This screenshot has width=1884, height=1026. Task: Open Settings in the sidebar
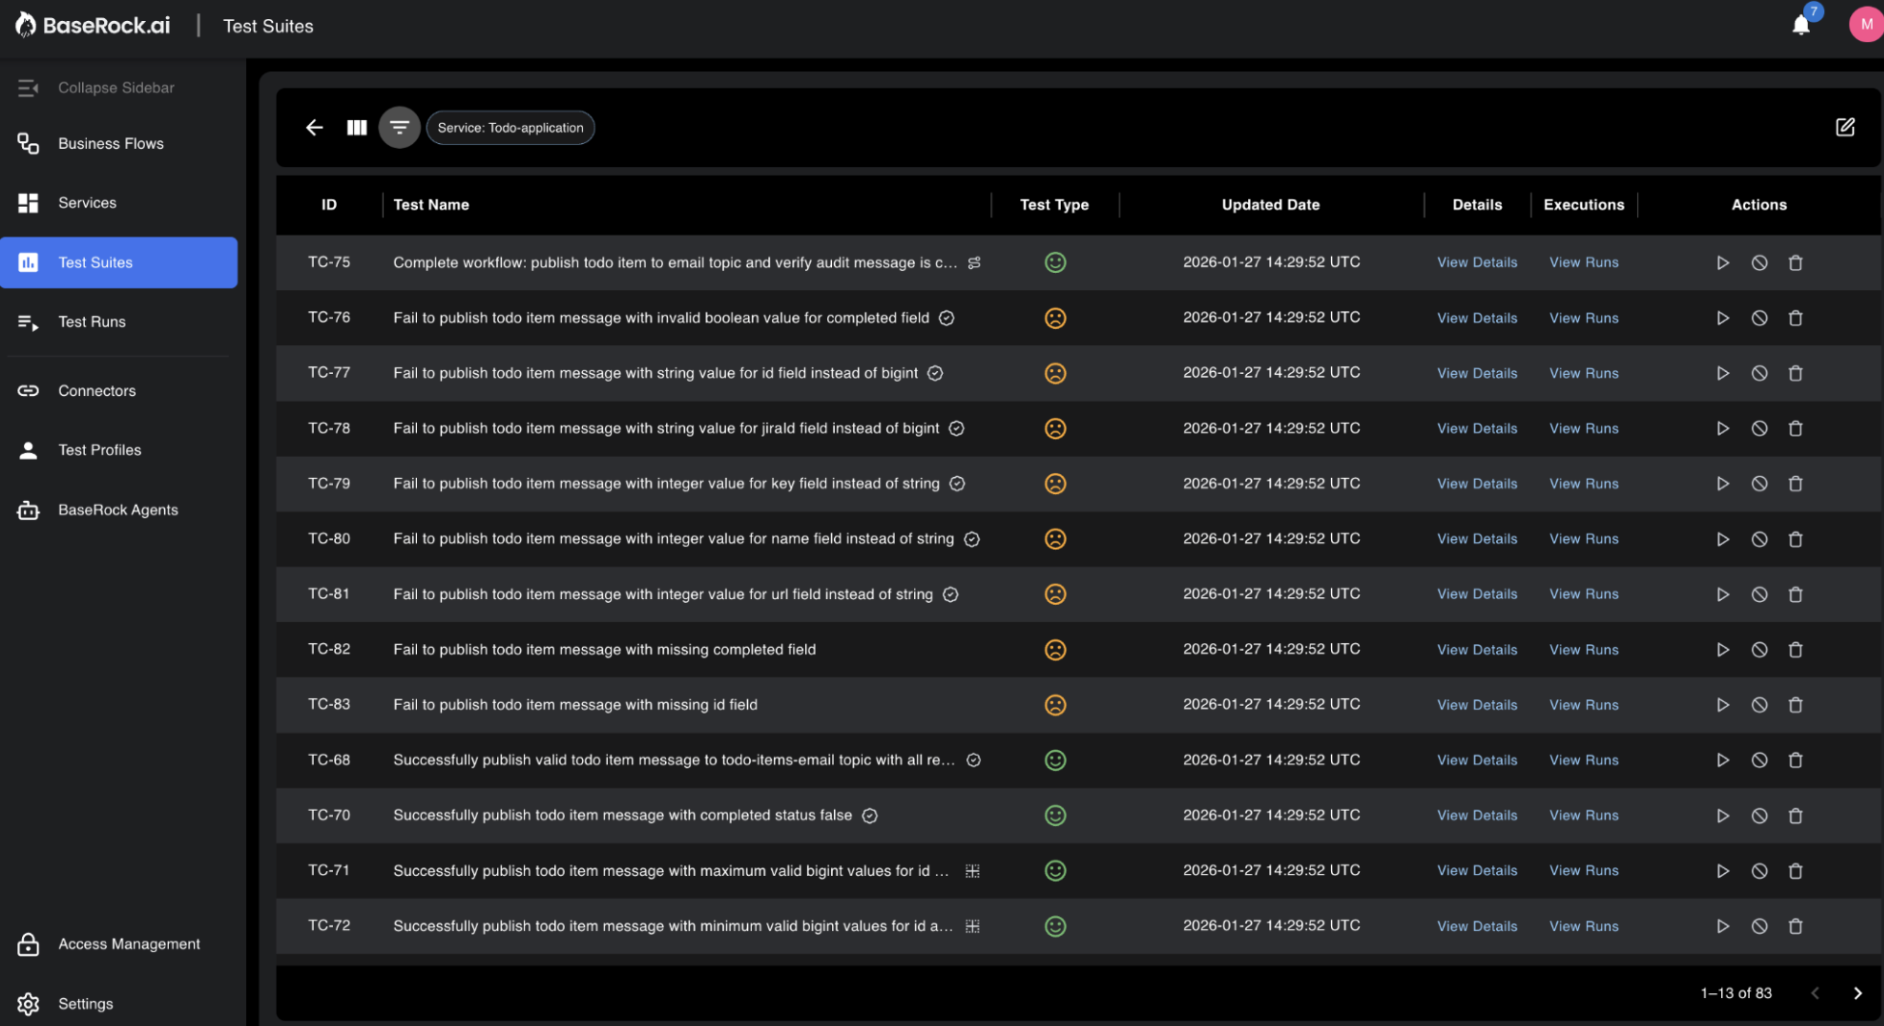tap(85, 1004)
